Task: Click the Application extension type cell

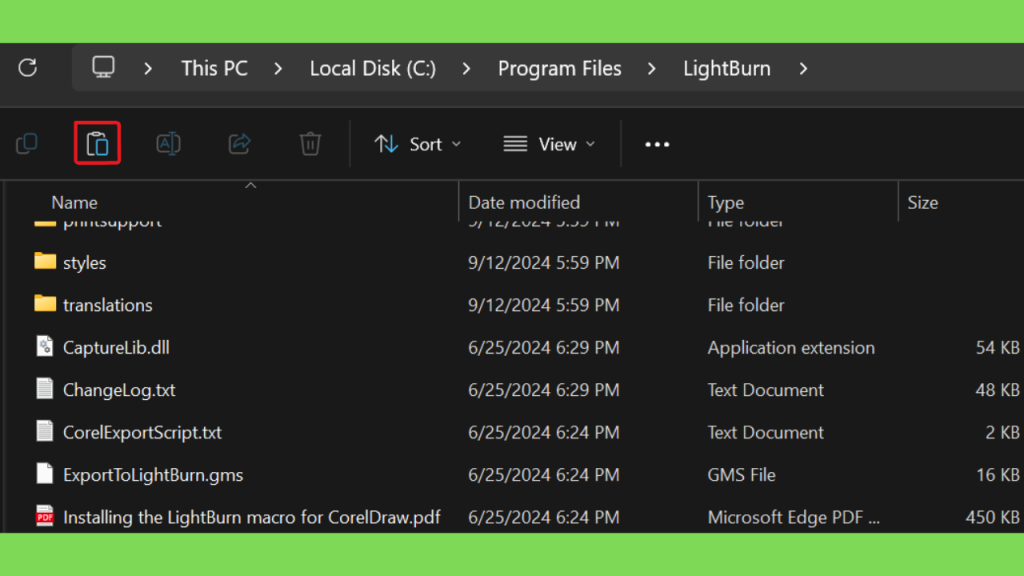Action: [791, 347]
